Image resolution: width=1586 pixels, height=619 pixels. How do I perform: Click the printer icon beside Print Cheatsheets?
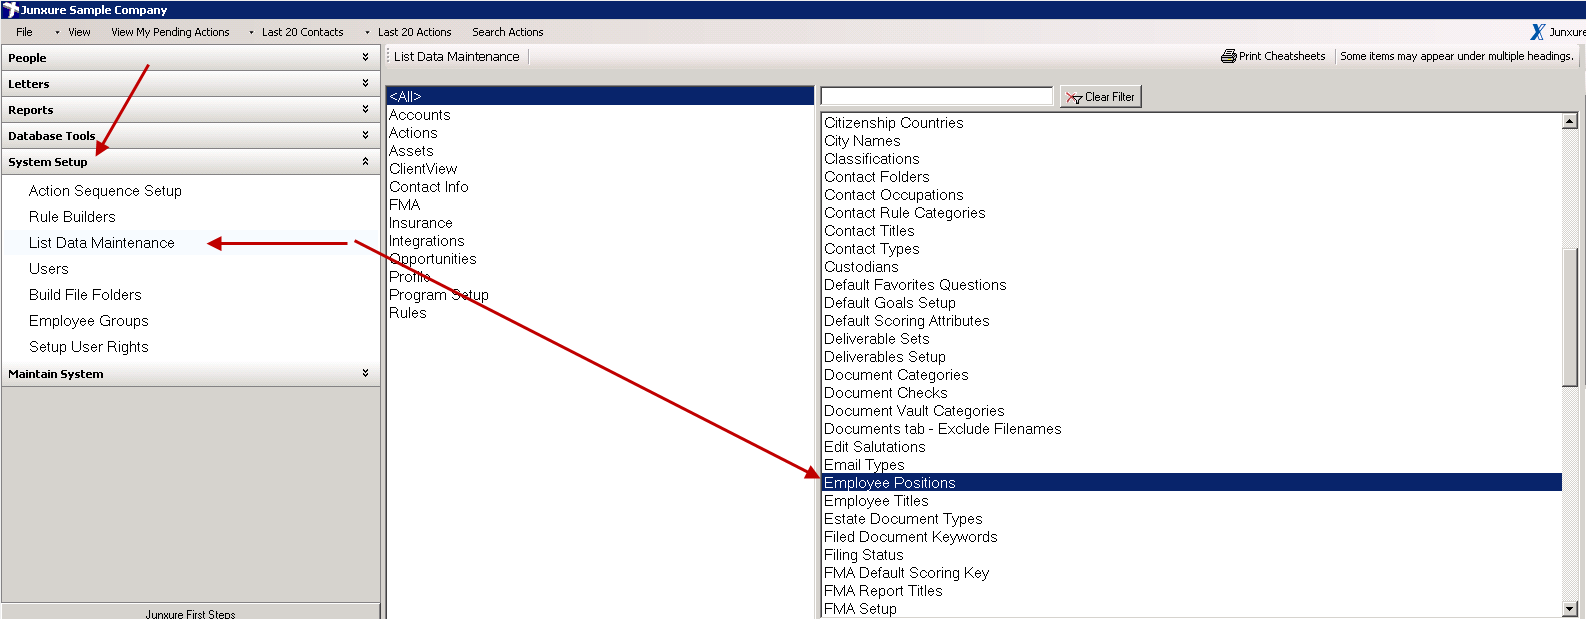1229,57
